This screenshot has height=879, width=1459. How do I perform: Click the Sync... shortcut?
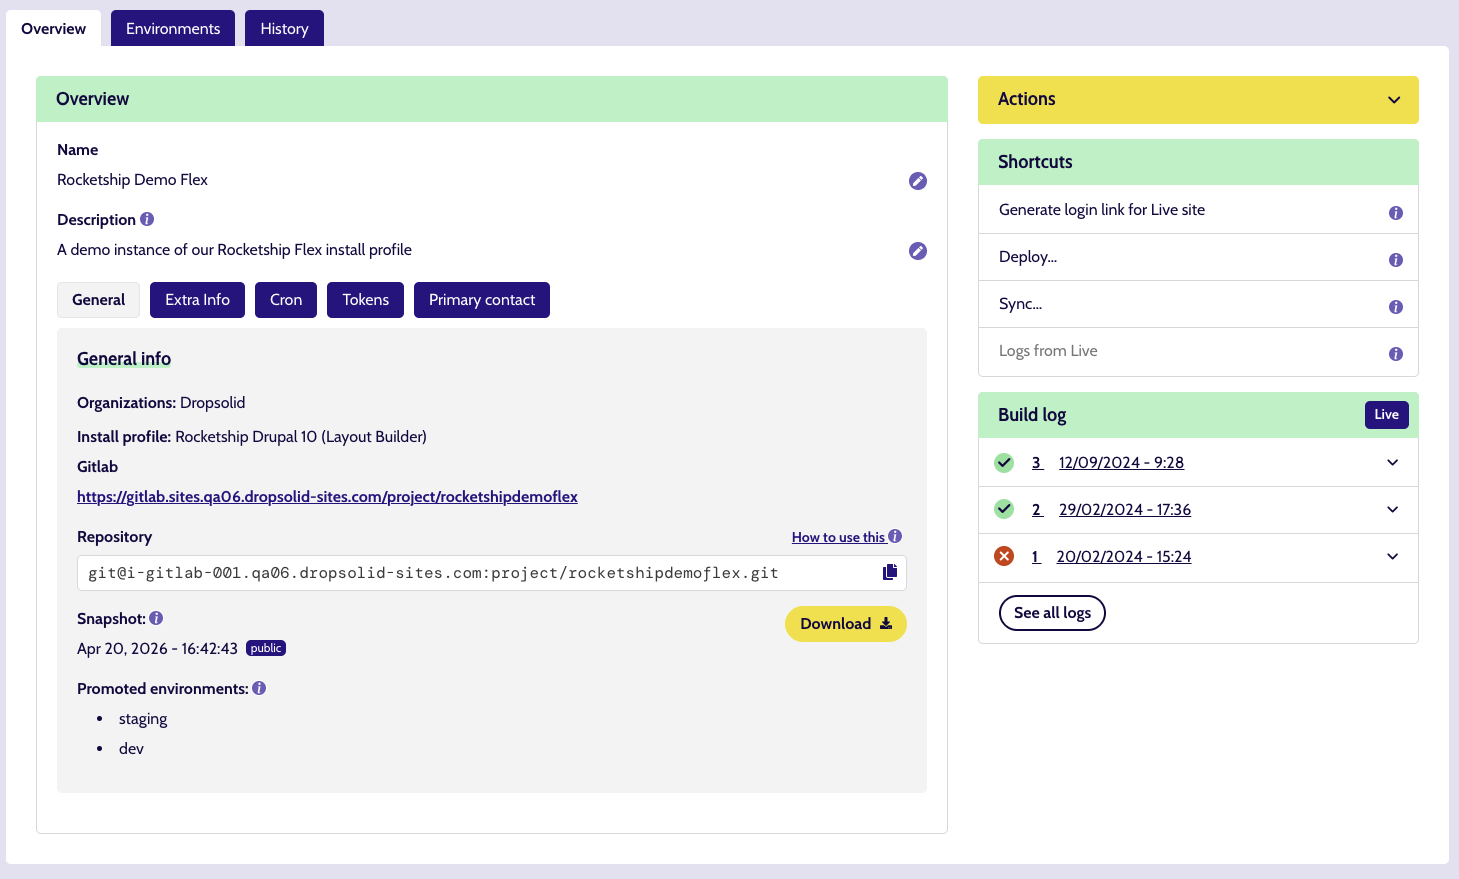[1020, 304]
